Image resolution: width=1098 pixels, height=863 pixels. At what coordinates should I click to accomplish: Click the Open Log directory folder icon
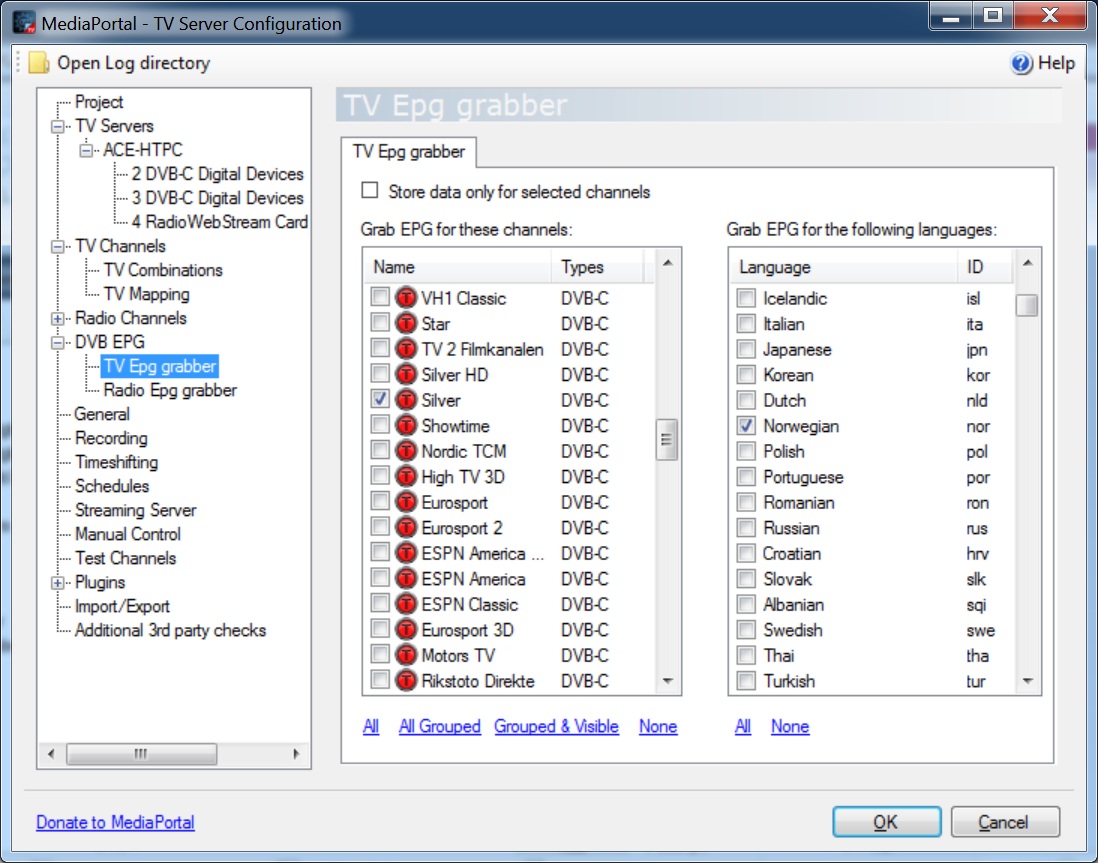point(39,63)
